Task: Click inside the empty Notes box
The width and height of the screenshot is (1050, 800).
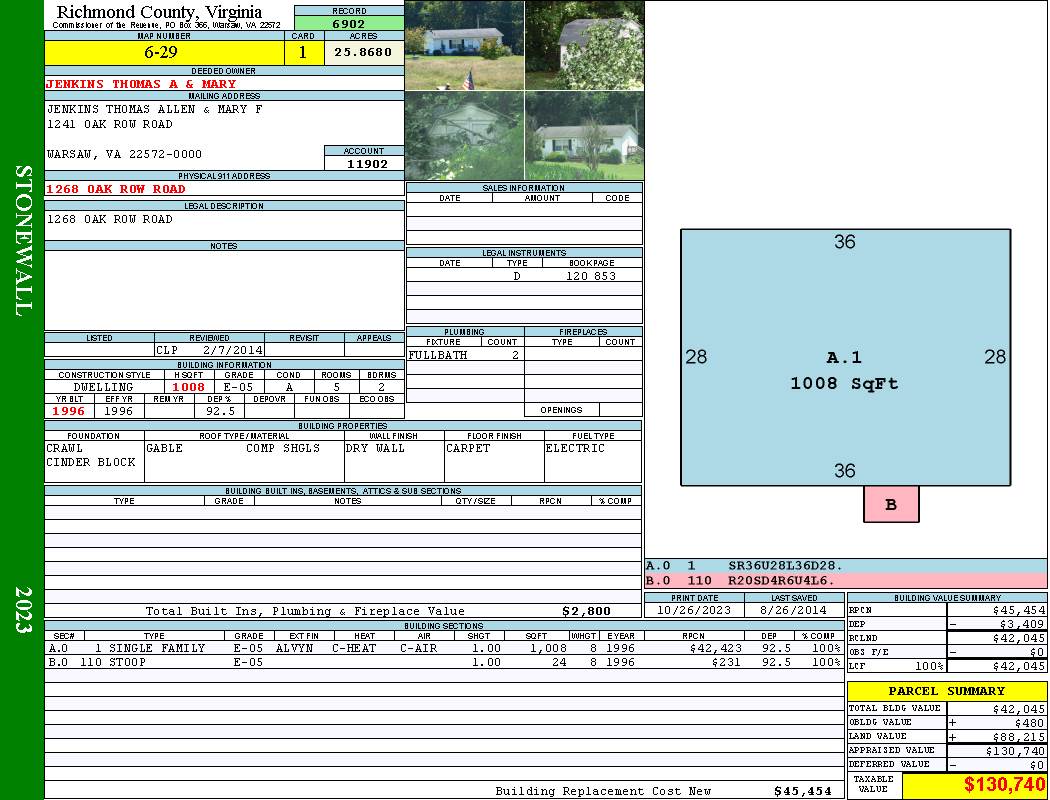Action: (223, 290)
